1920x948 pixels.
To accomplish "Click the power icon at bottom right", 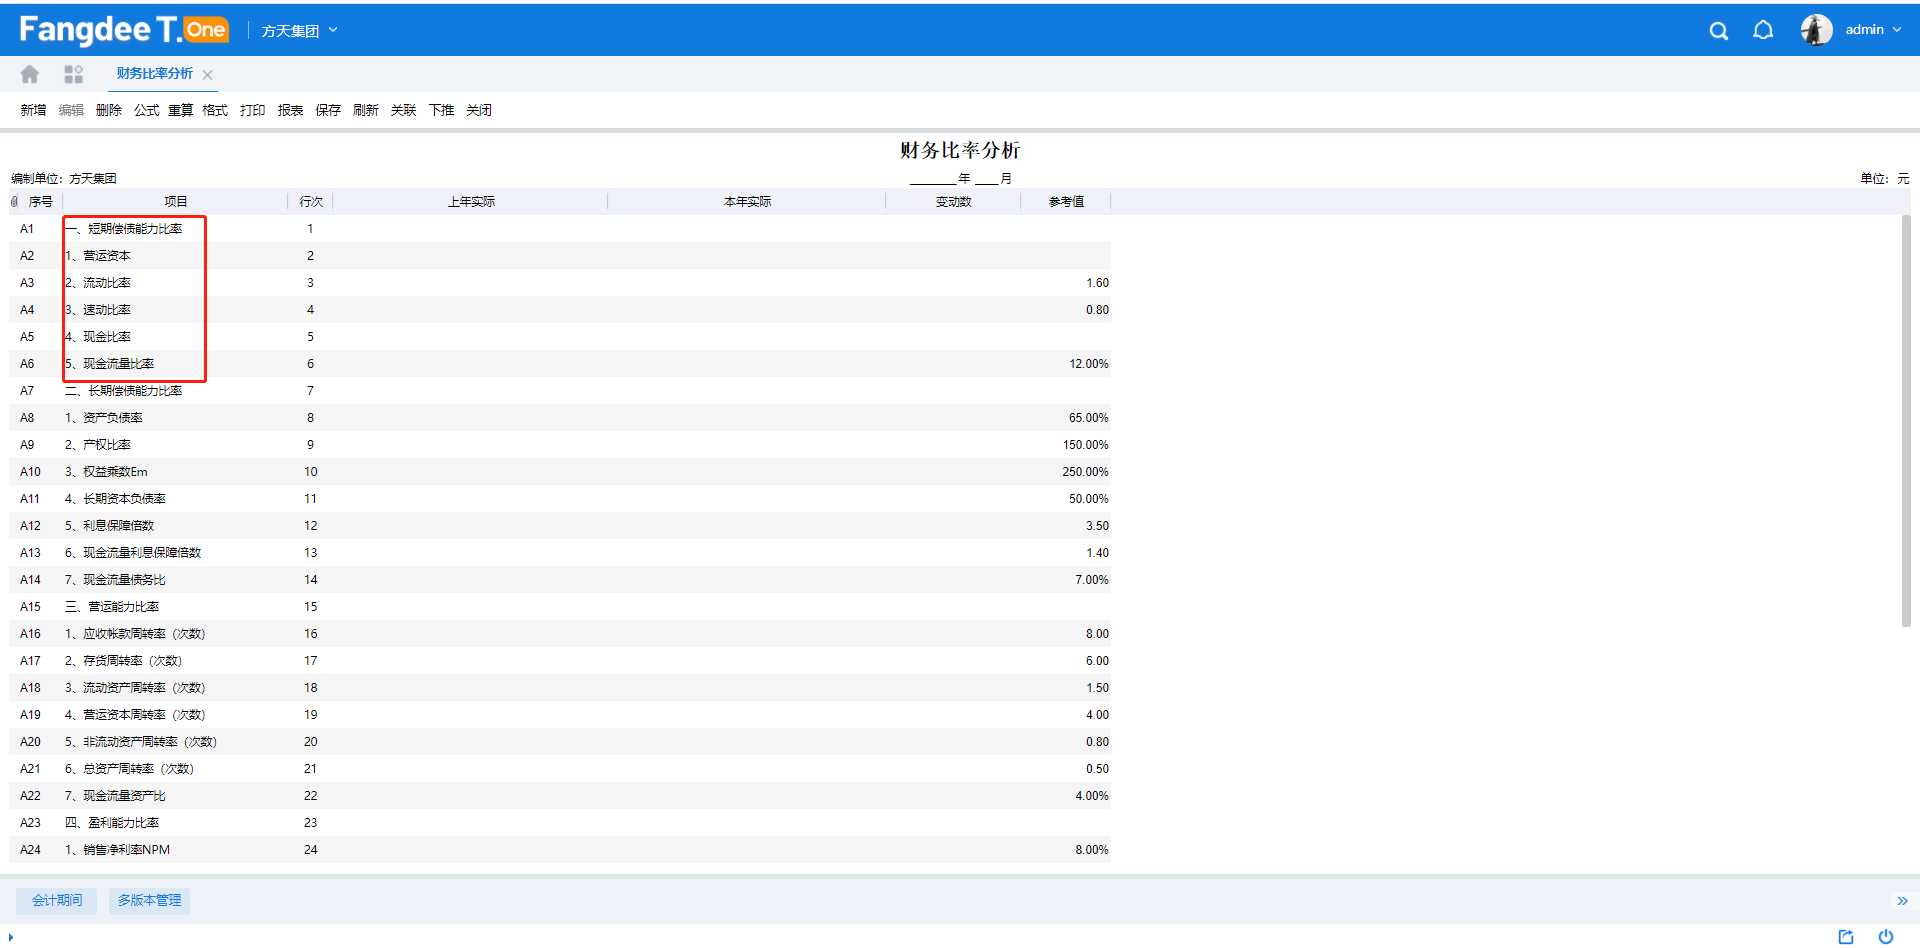I will [1885, 936].
